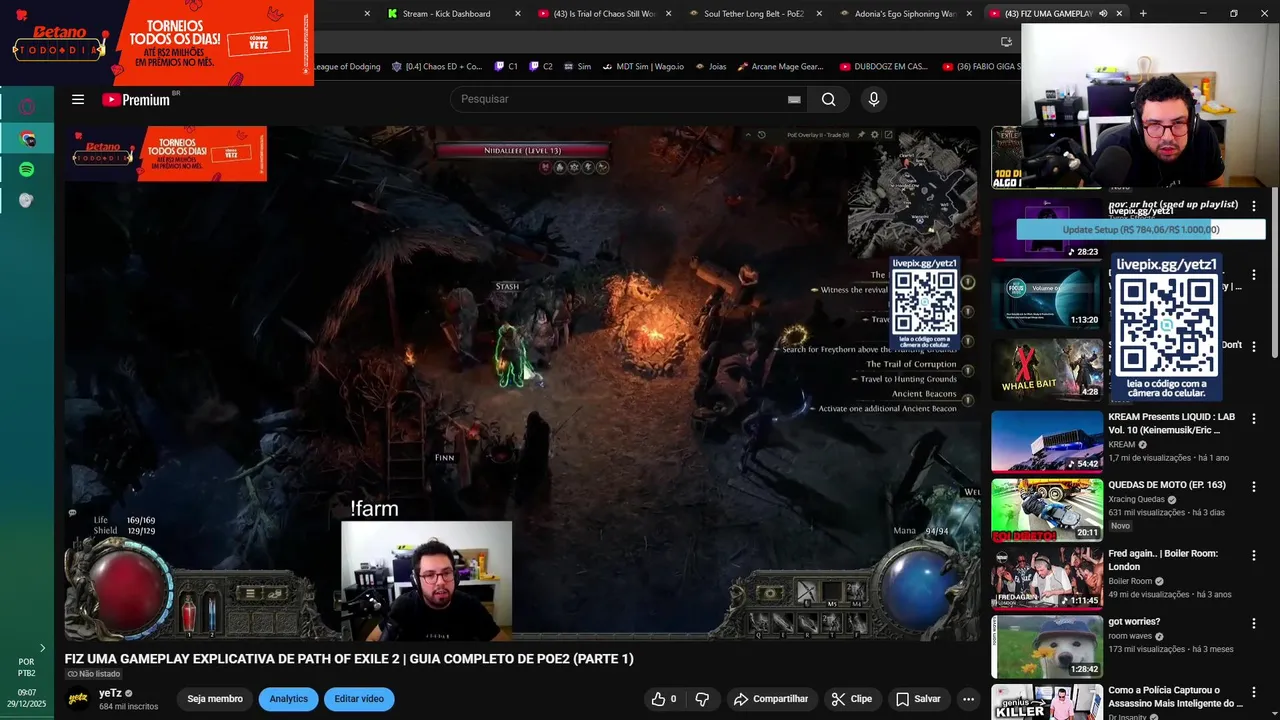Open Chrome from the taskbar
The height and width of the screenshot is (720, 1280).
click(x=27, y=138)
